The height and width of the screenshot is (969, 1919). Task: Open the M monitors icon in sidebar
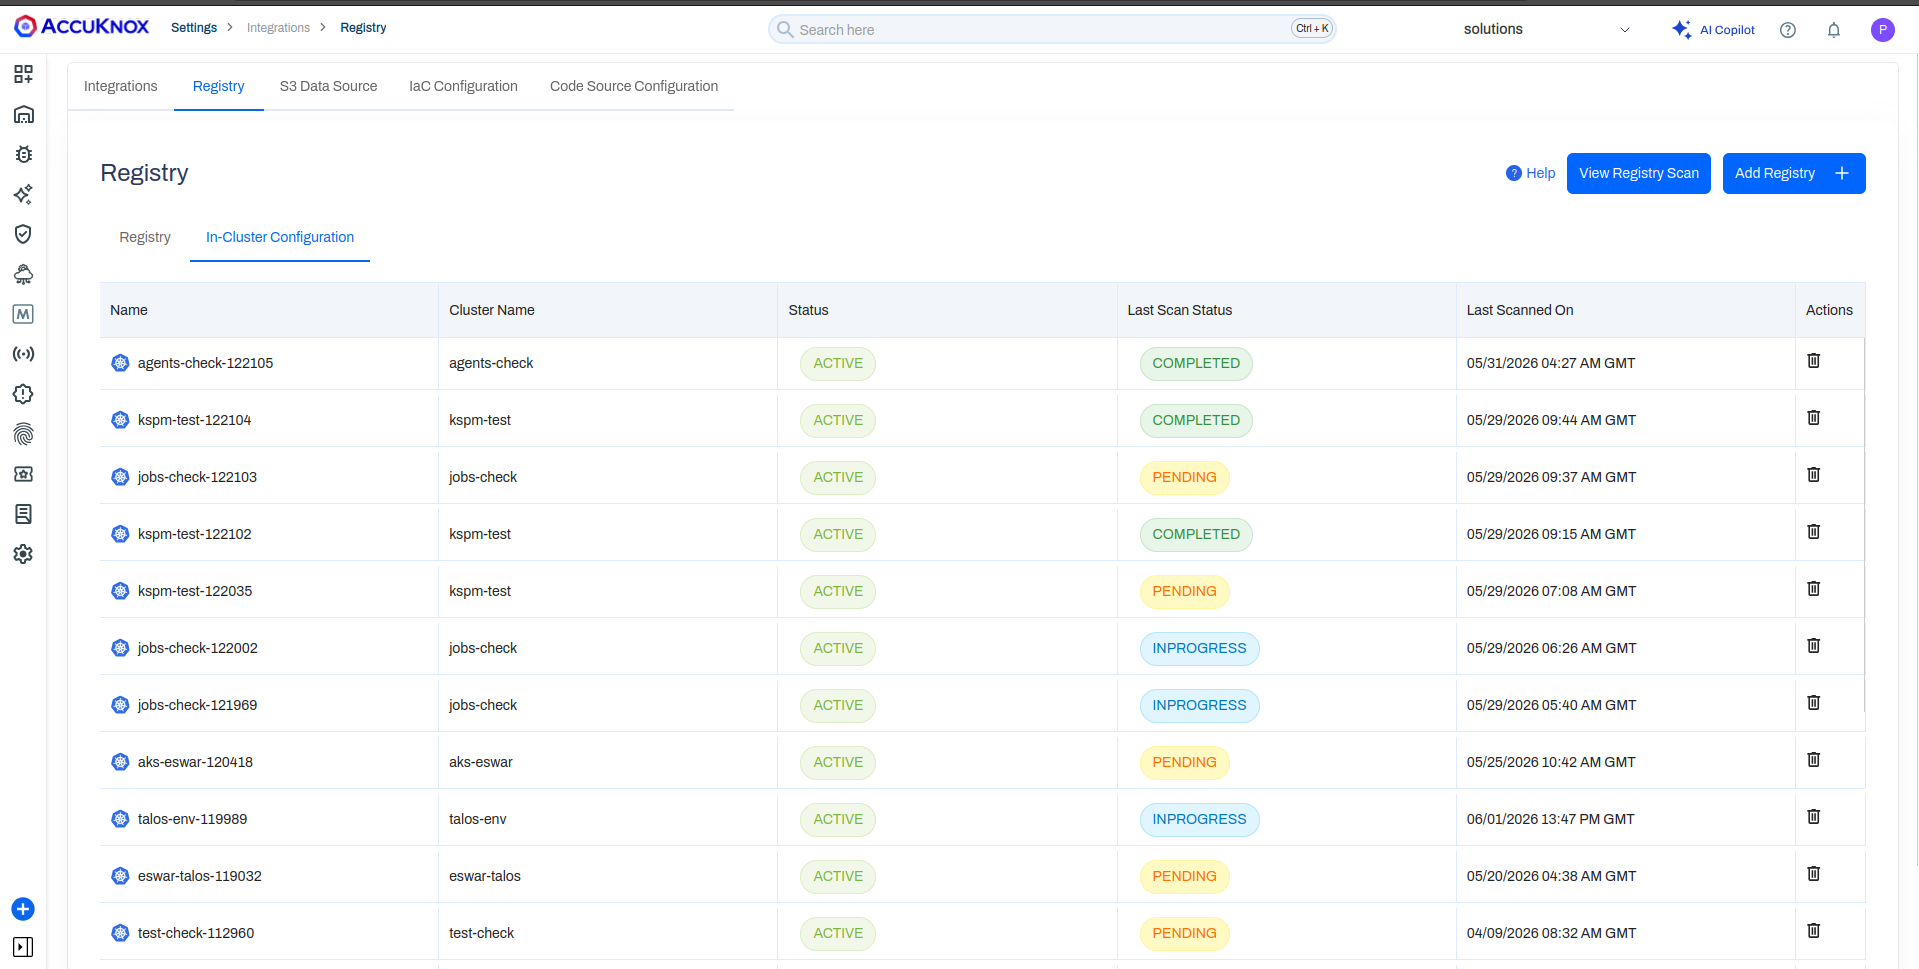23,314
